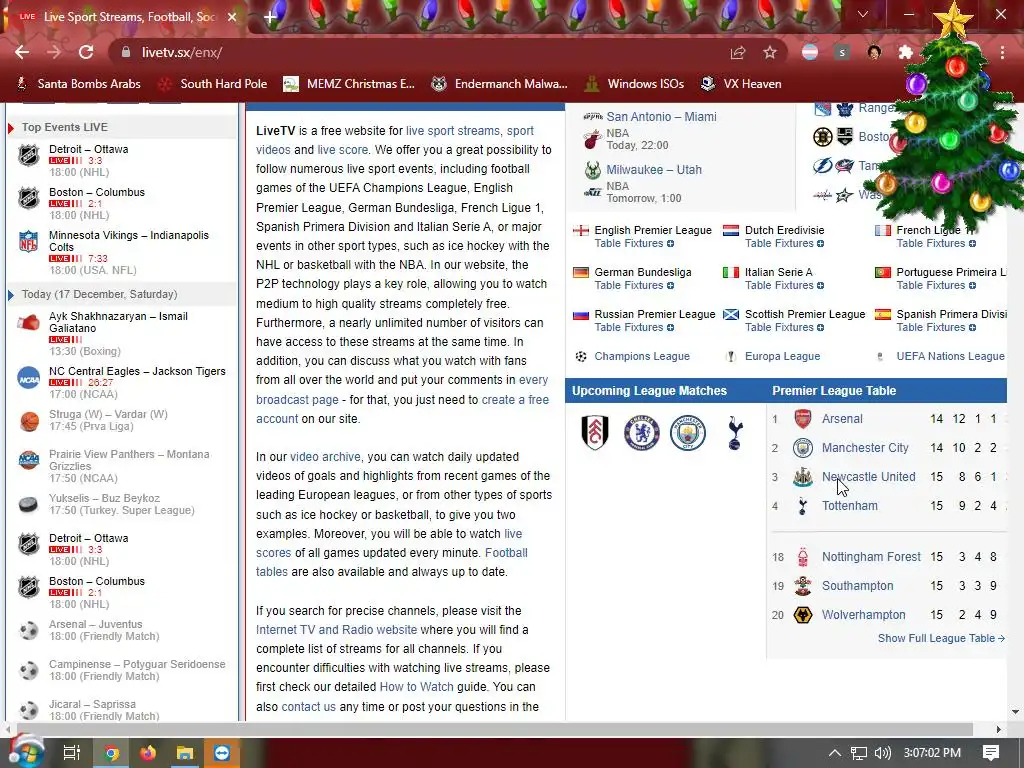Switch to Firefox in the taskbar
Image resolution: width=1024 pixels, height=768 pixels.
[148, 753]
